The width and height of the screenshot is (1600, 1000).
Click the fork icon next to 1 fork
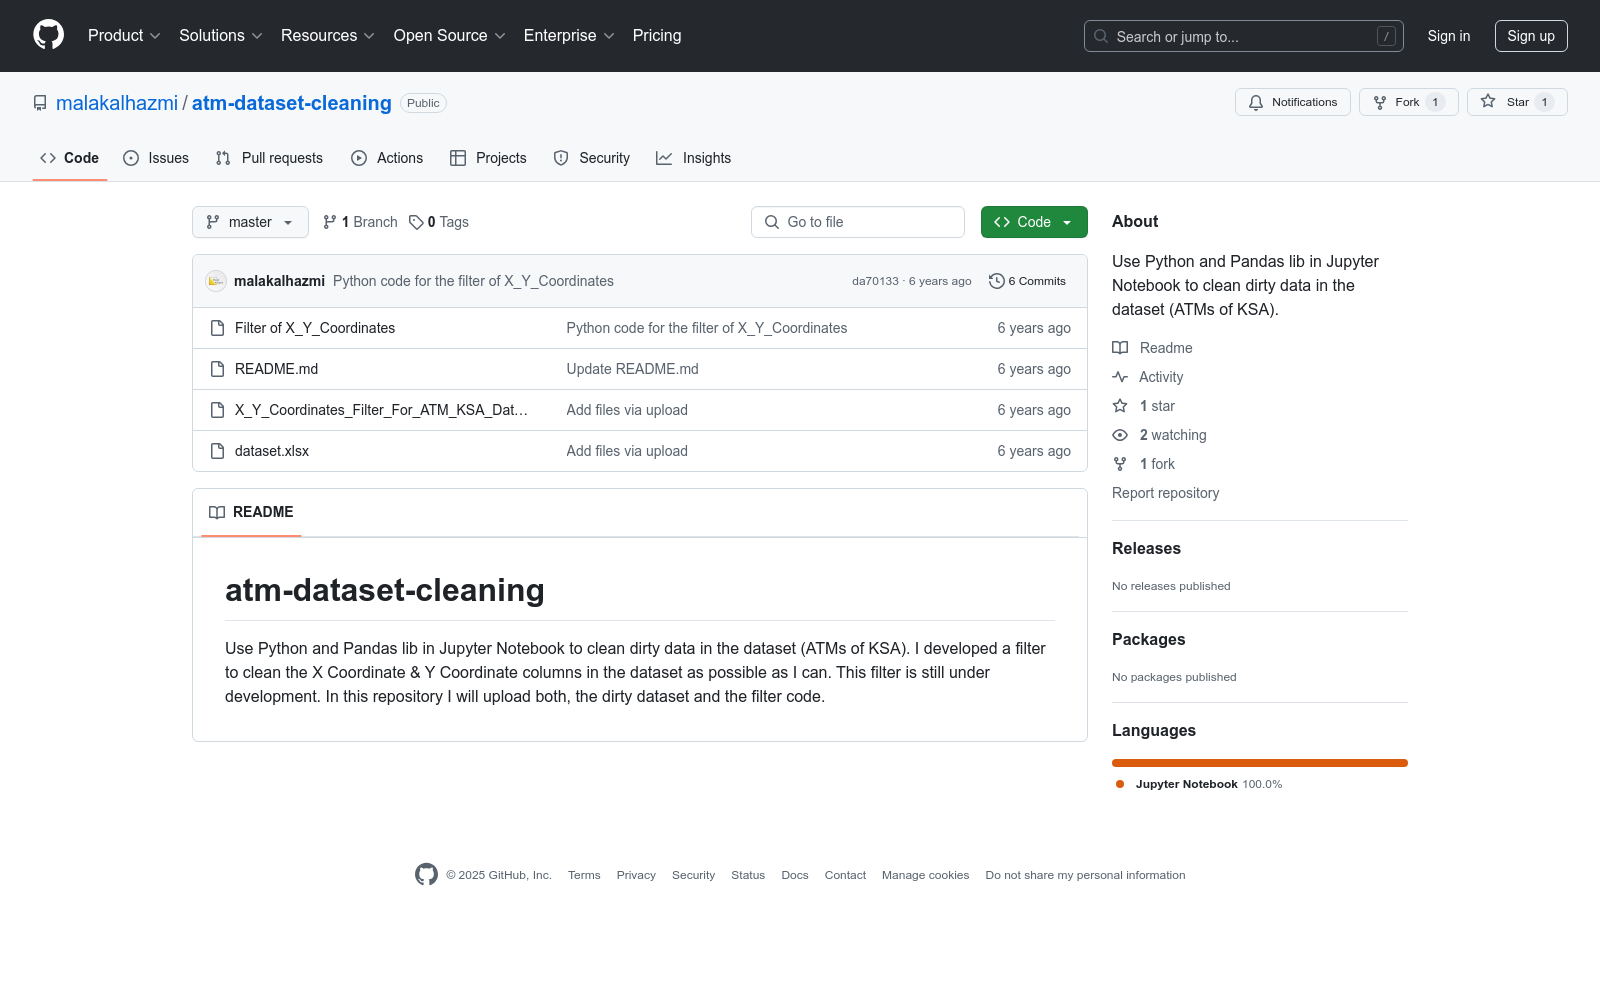[1120, 464]
